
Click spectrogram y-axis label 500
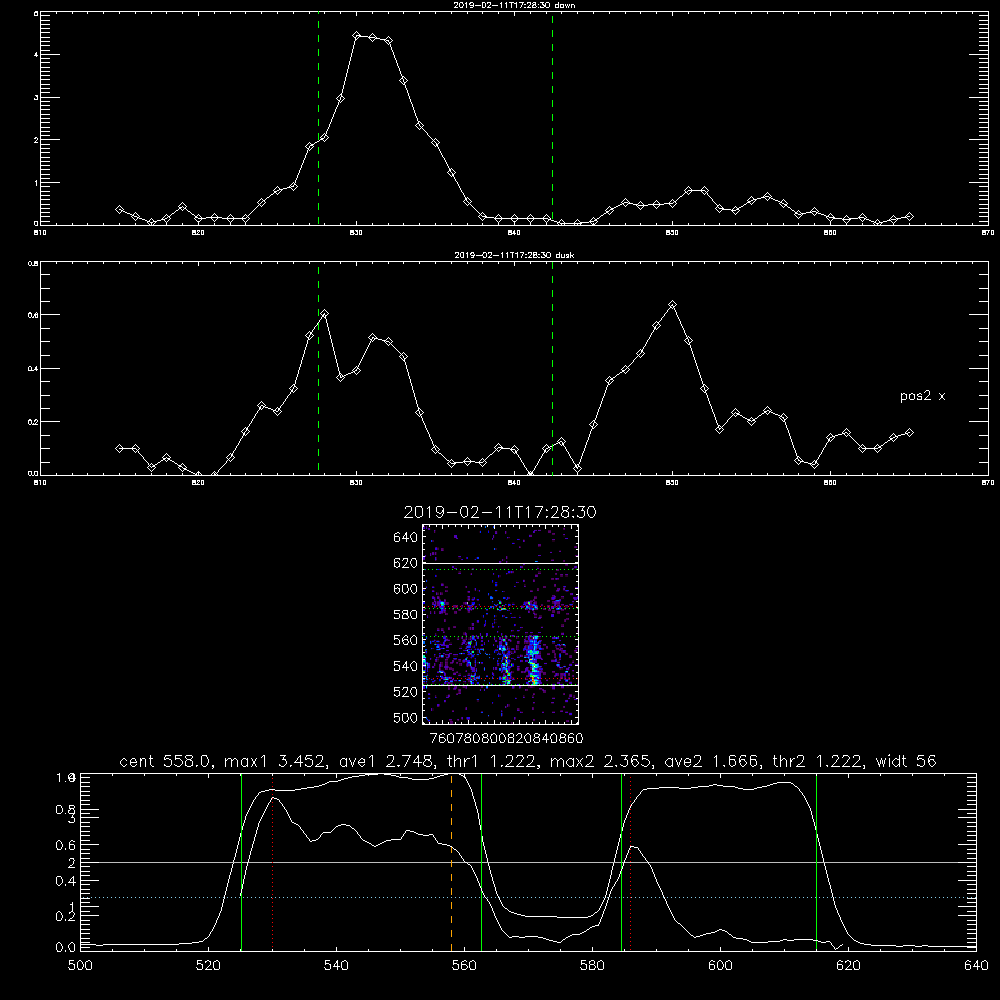(x=406, y=718)
